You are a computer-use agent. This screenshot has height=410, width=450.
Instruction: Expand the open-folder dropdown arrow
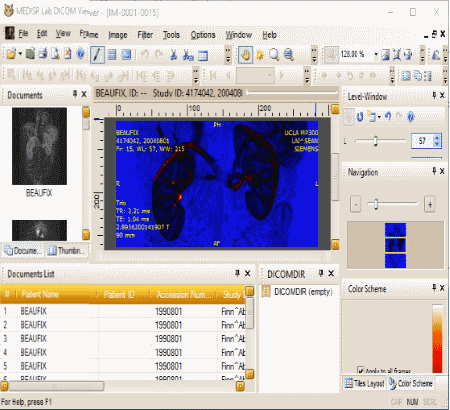click(20, 54)
